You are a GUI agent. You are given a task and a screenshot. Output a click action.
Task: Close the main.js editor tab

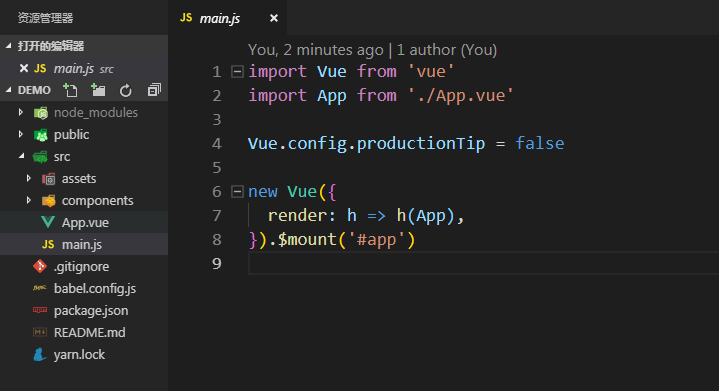pyautogui.click(x=274, y=18)
